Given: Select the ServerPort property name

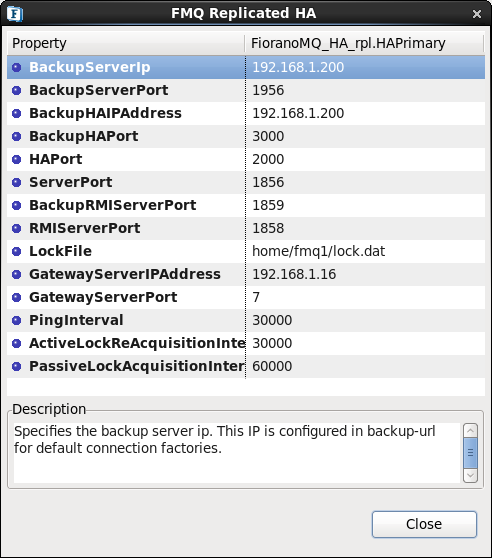Looking at the screenshot, I should [70, 182].
